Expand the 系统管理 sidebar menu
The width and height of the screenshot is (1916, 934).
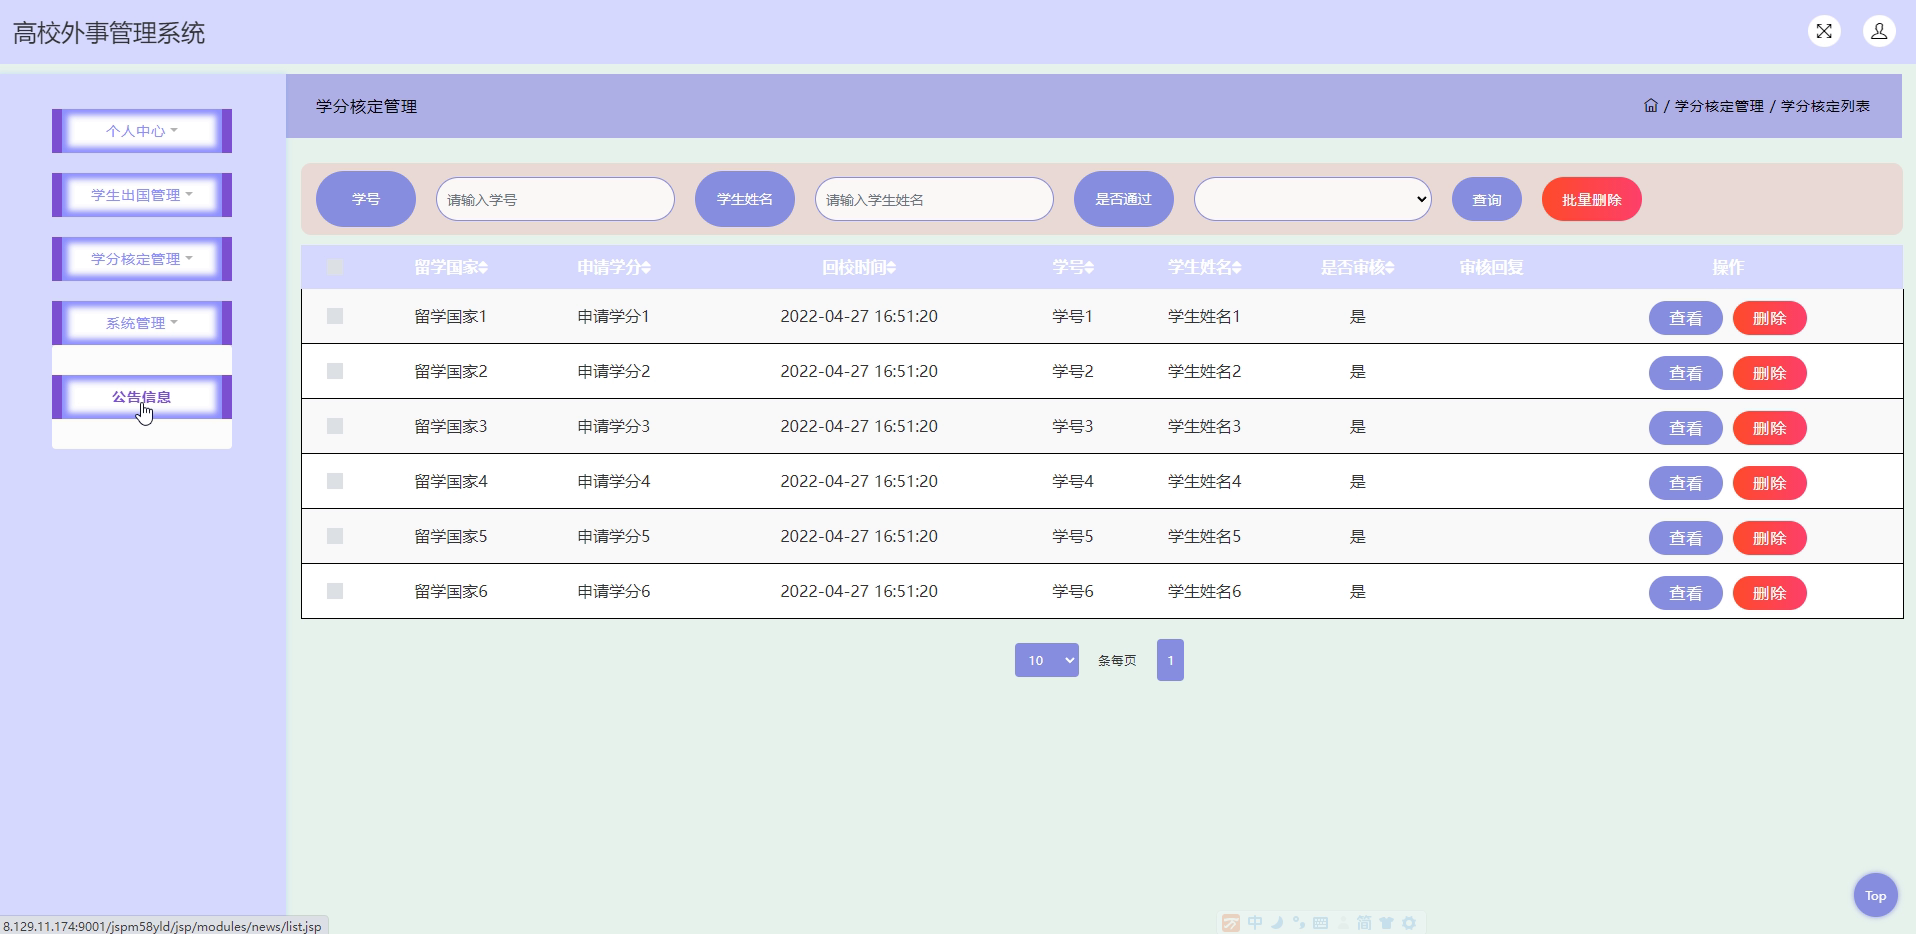coord(142,323)
